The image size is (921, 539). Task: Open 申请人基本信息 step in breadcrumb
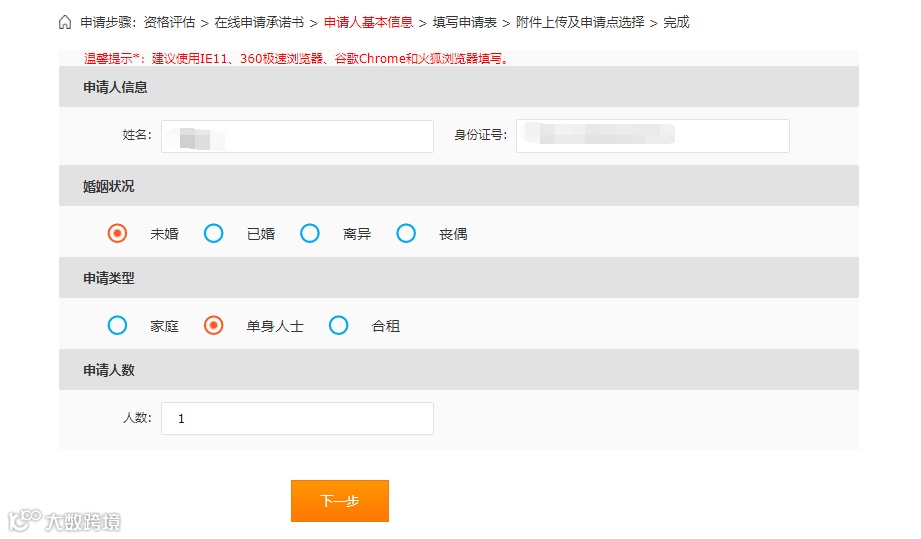[x=368, y=22]
